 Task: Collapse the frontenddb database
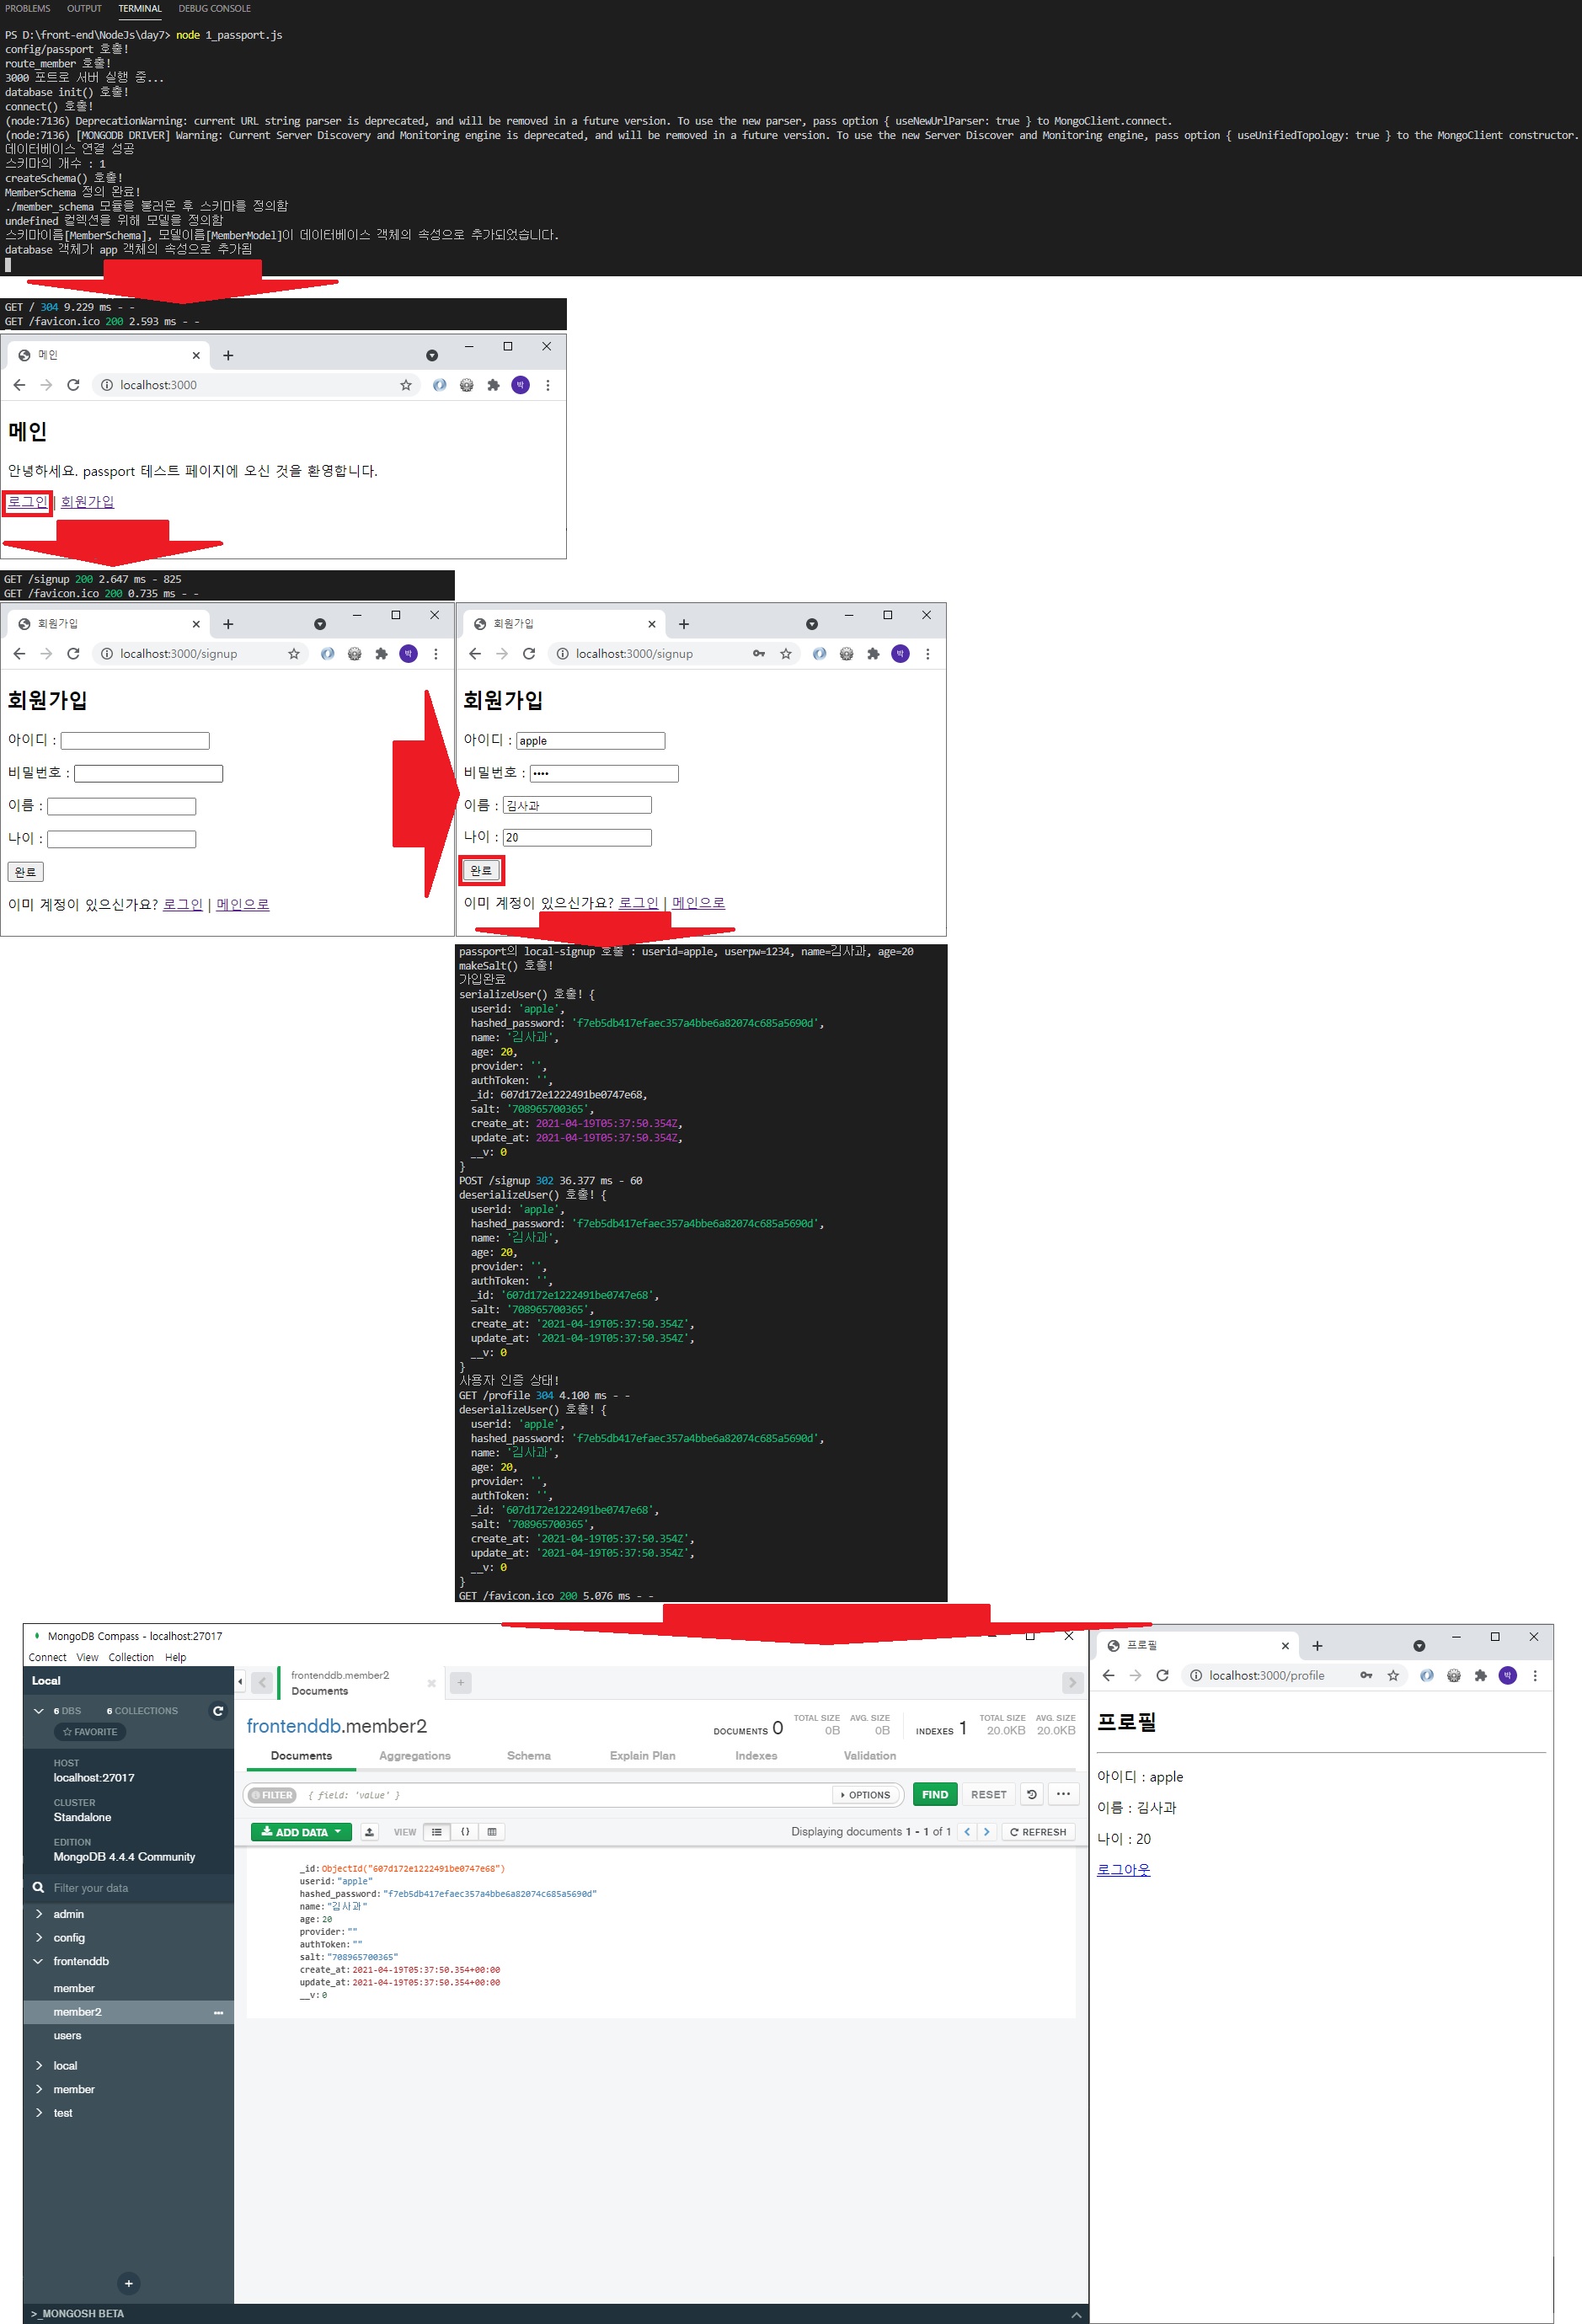39,1961
